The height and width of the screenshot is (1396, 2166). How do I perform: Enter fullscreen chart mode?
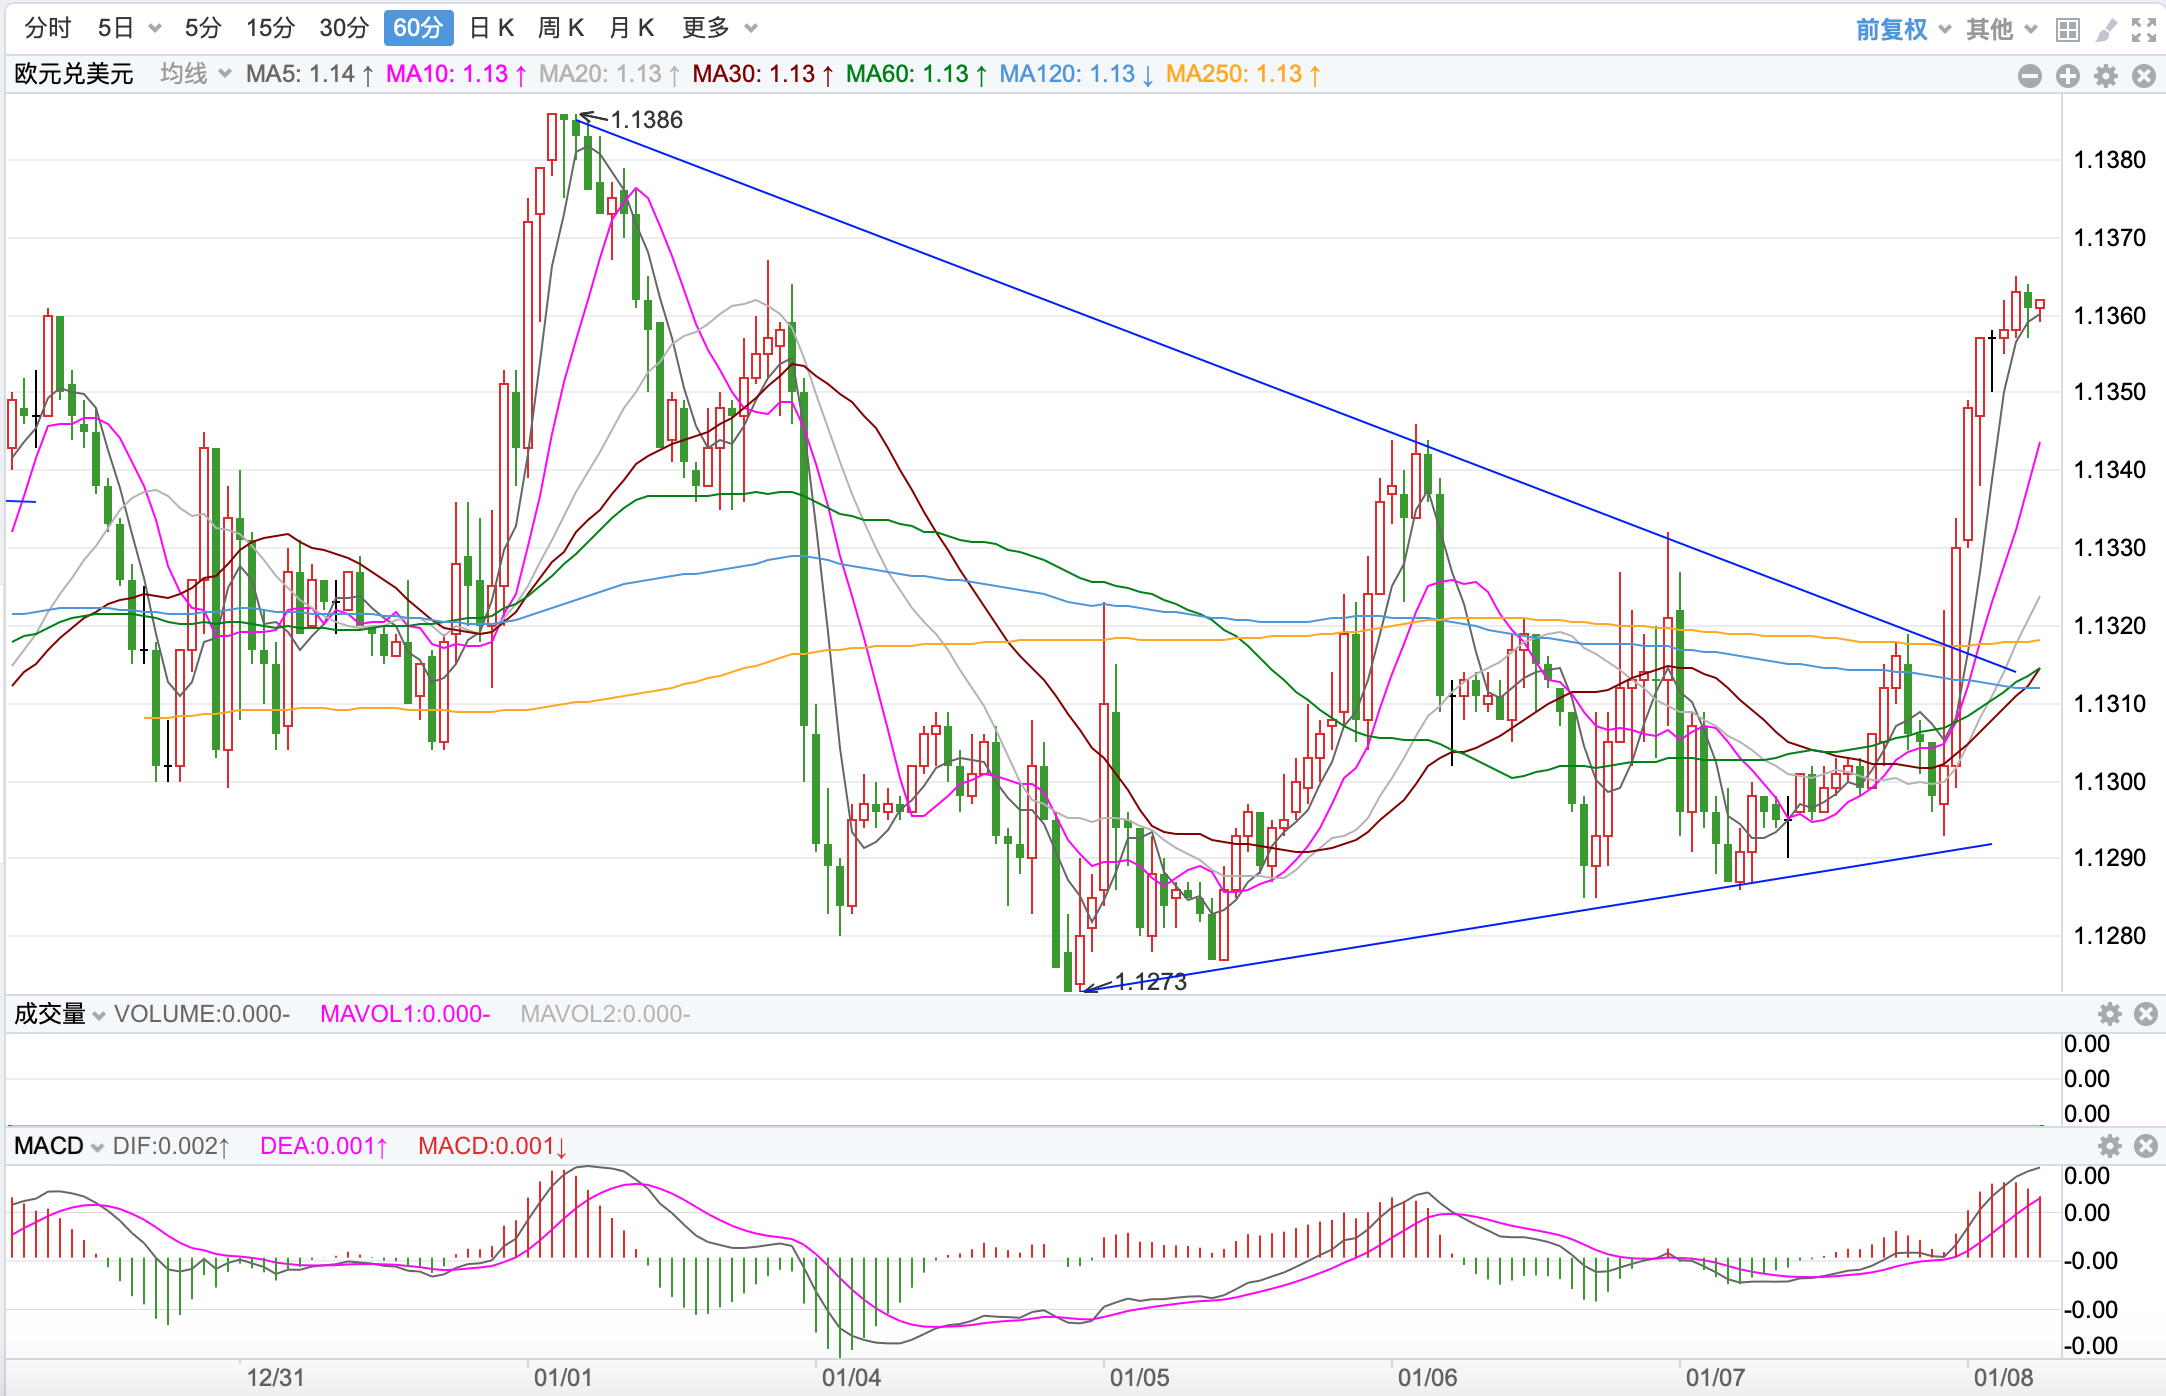tap(2144, 30)
